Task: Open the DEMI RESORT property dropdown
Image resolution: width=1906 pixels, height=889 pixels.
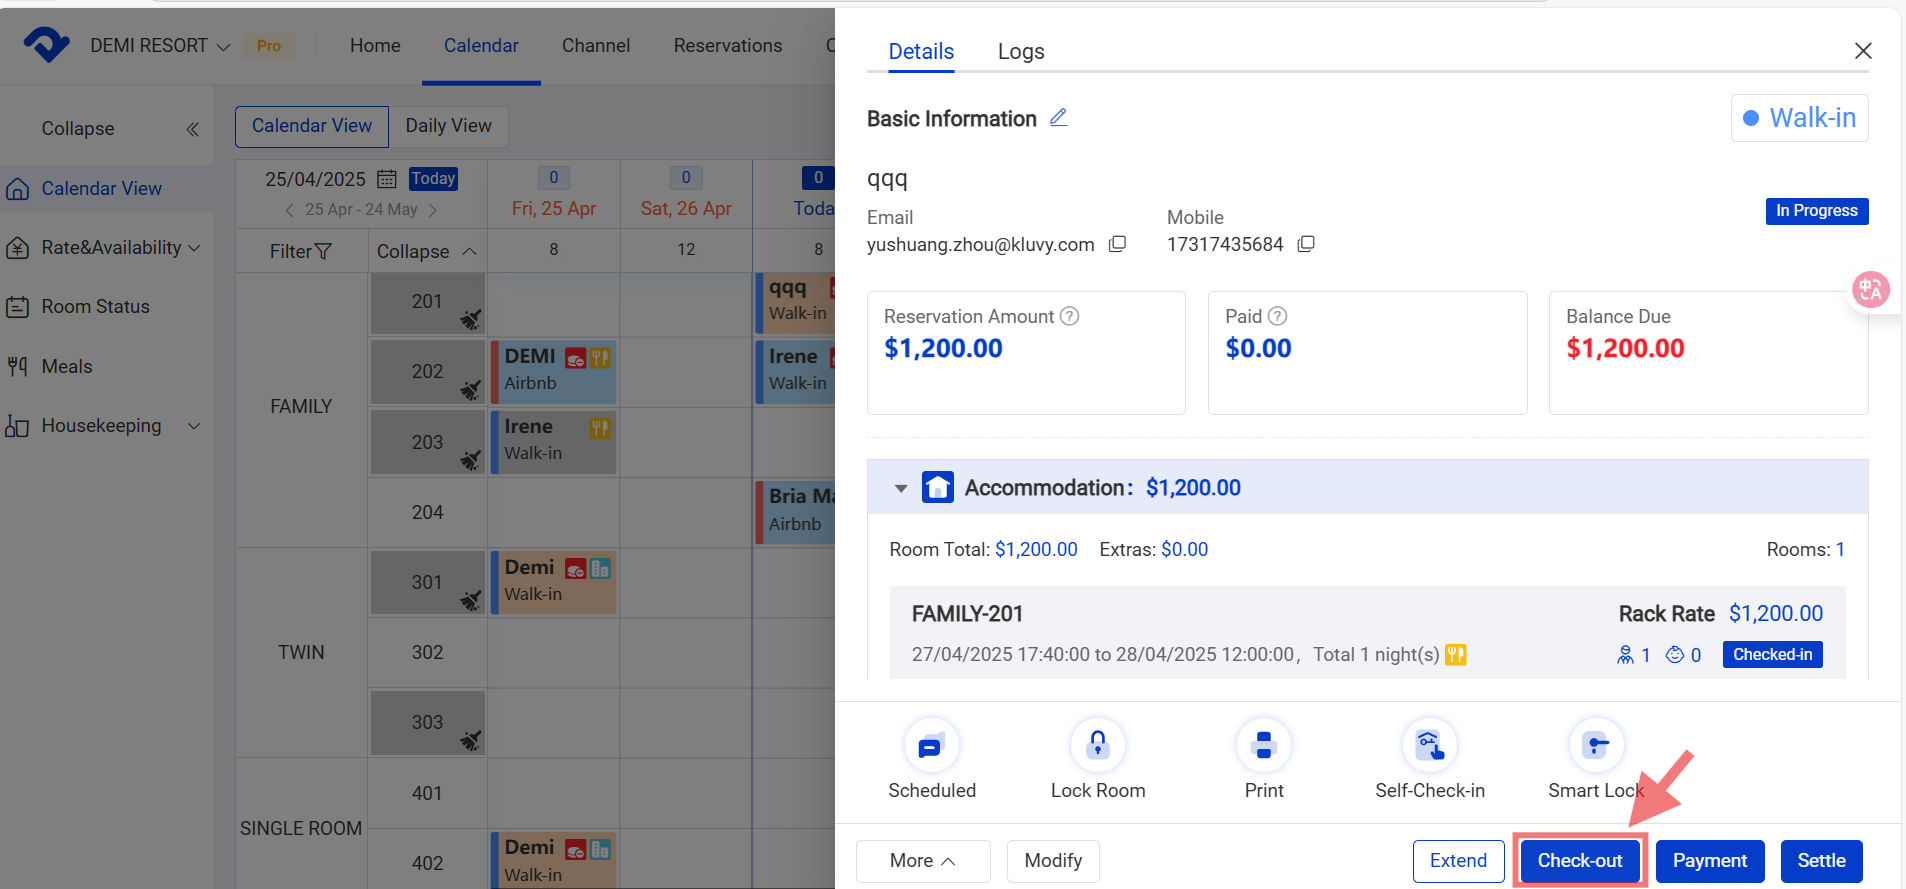Action: pos(160,46)
